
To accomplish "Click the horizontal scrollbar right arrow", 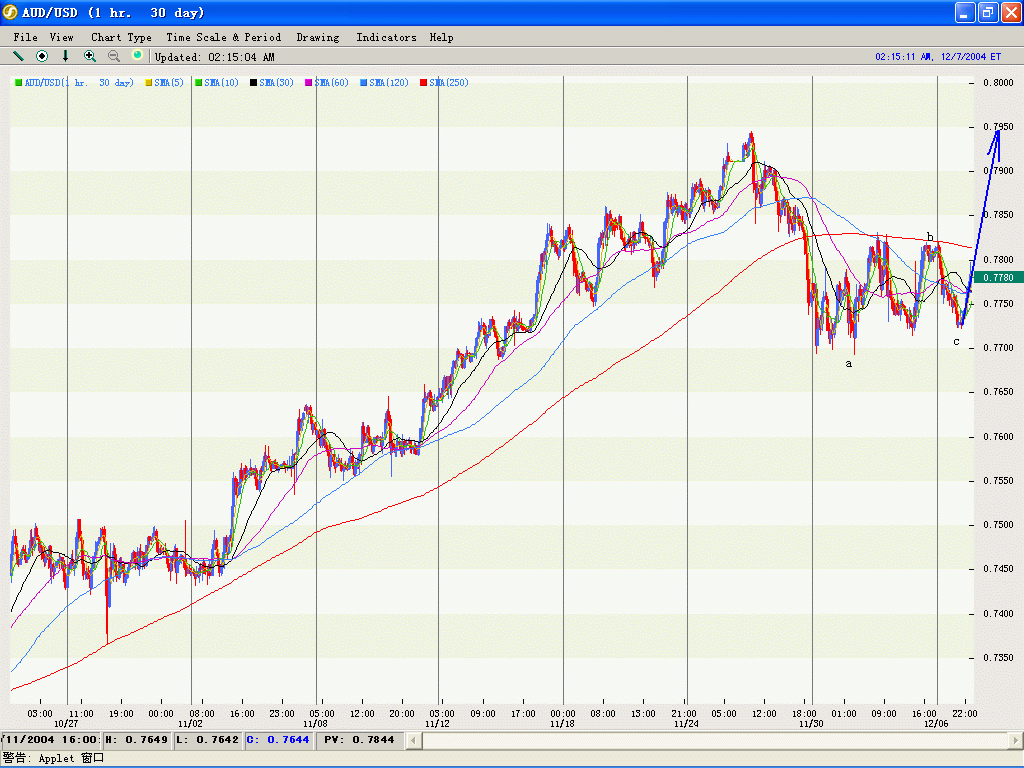I will pyautogui.click(x=1014, y=740).
